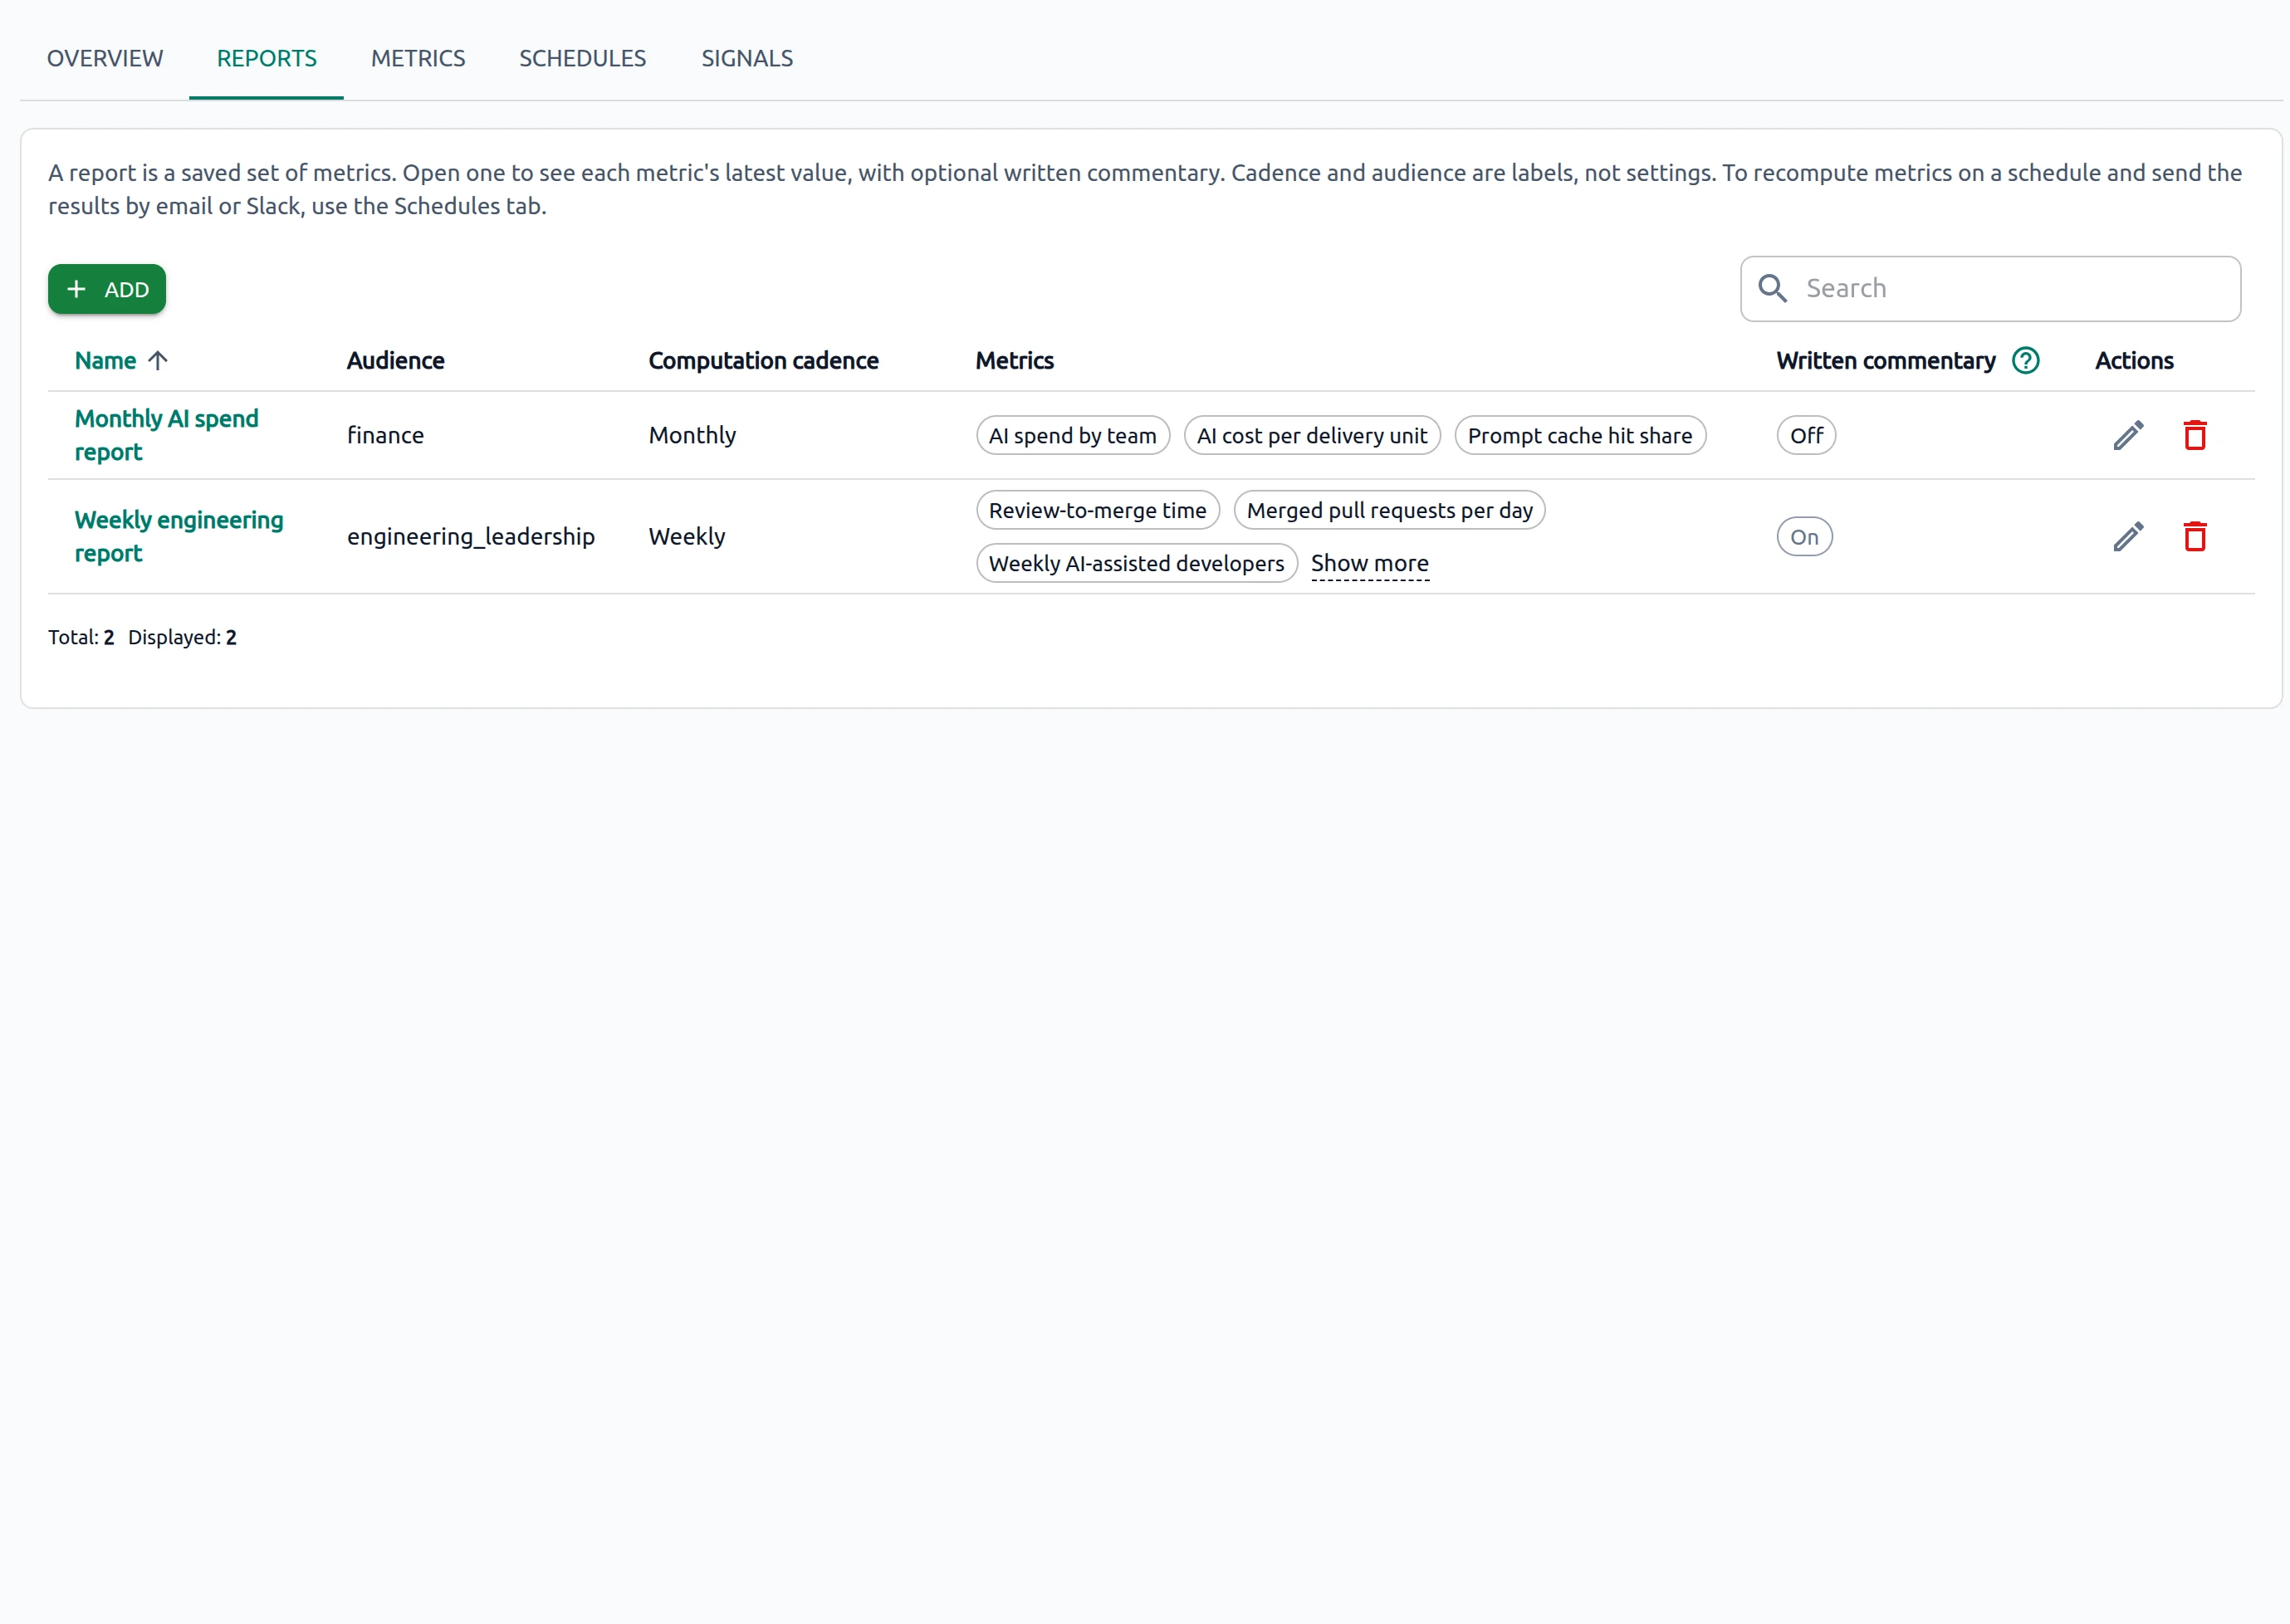Open the Monthly AI spend report link

pyautogui.click(x=167, y=435)
